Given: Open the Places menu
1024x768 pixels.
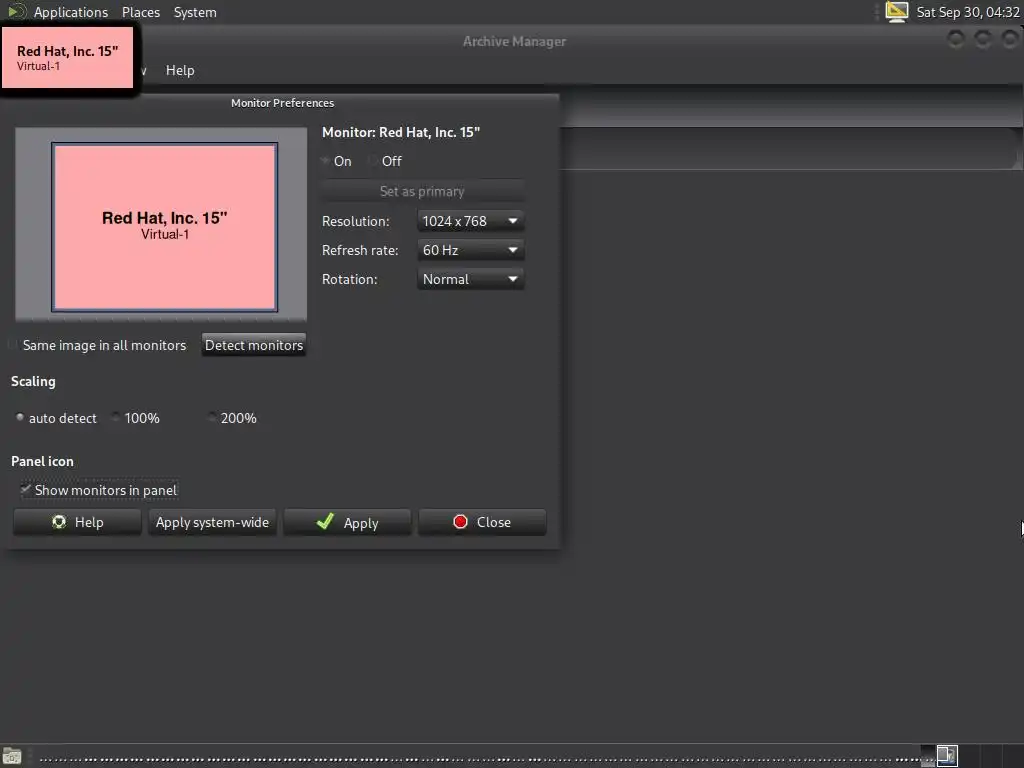Looking at the screenshot, I should 140,12.
